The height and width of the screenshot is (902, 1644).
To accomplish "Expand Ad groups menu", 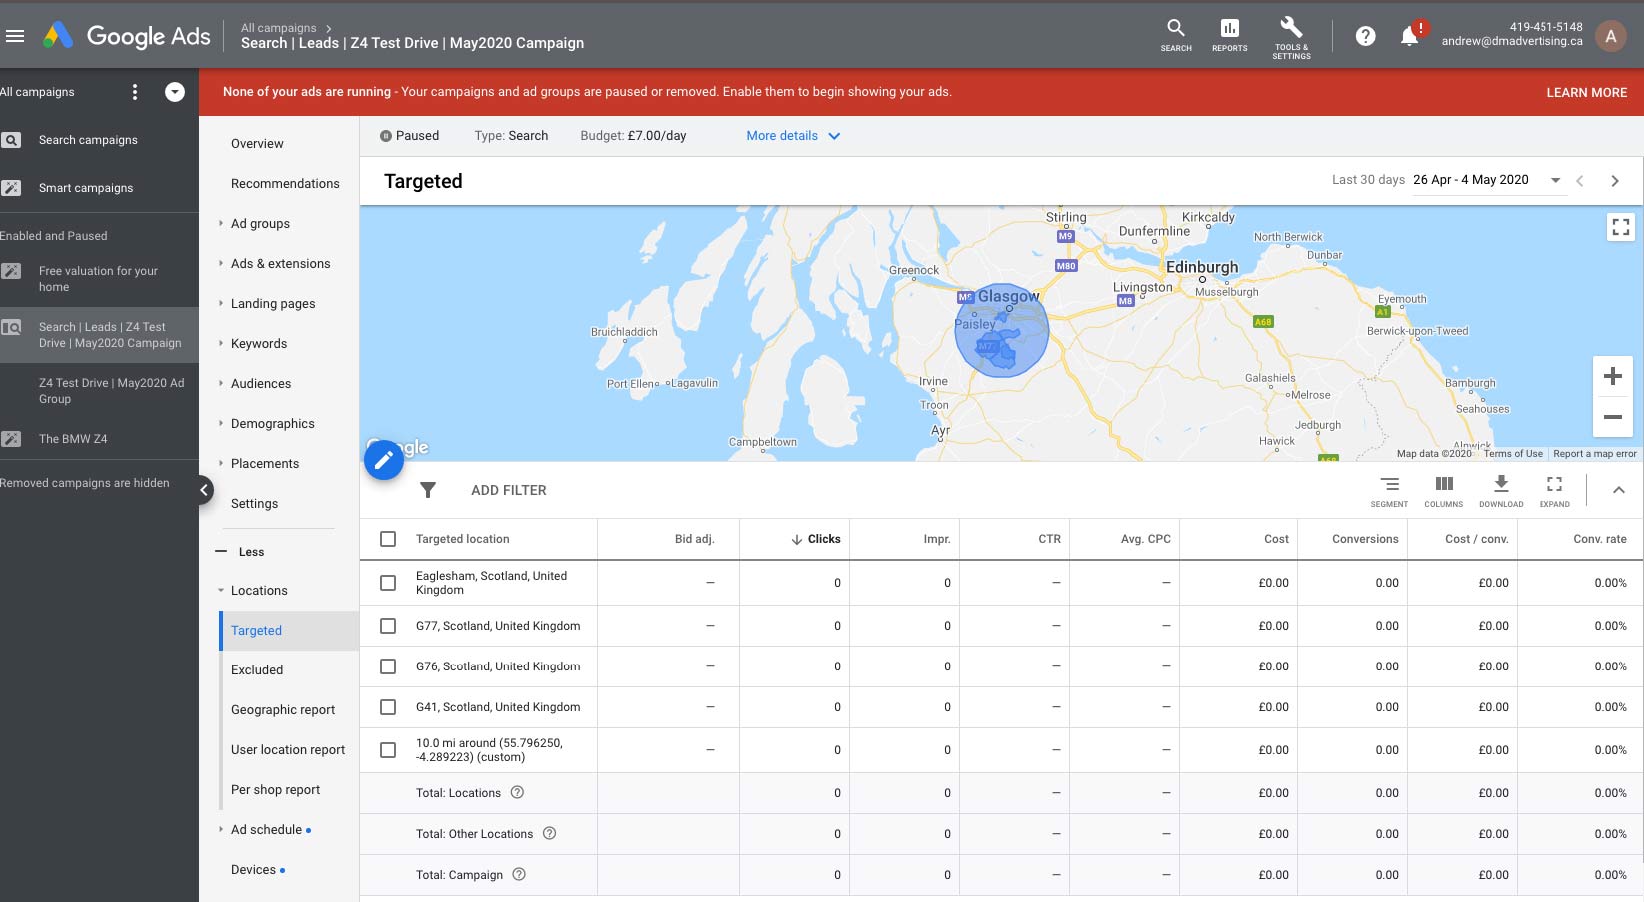I will 260,224.
